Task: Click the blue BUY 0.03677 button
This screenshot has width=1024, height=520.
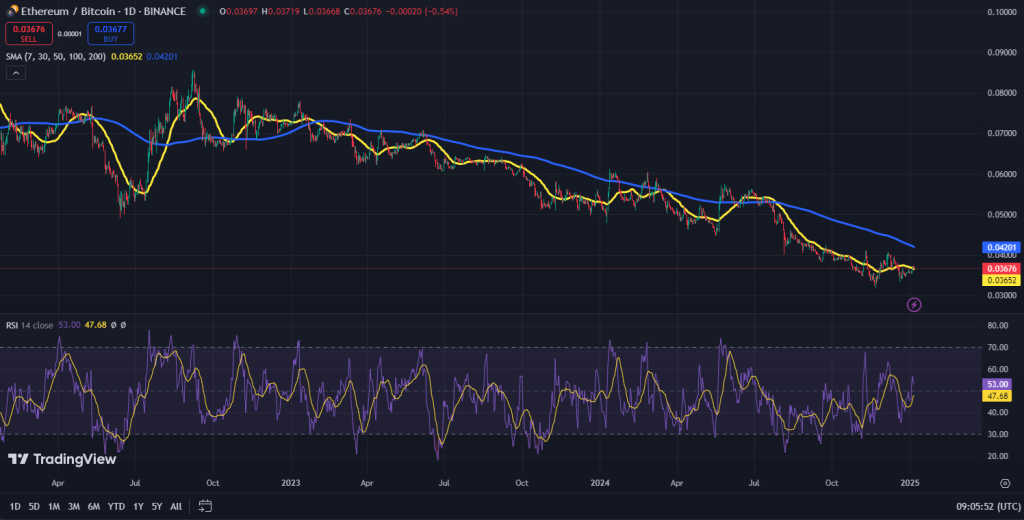Action: 110,33
